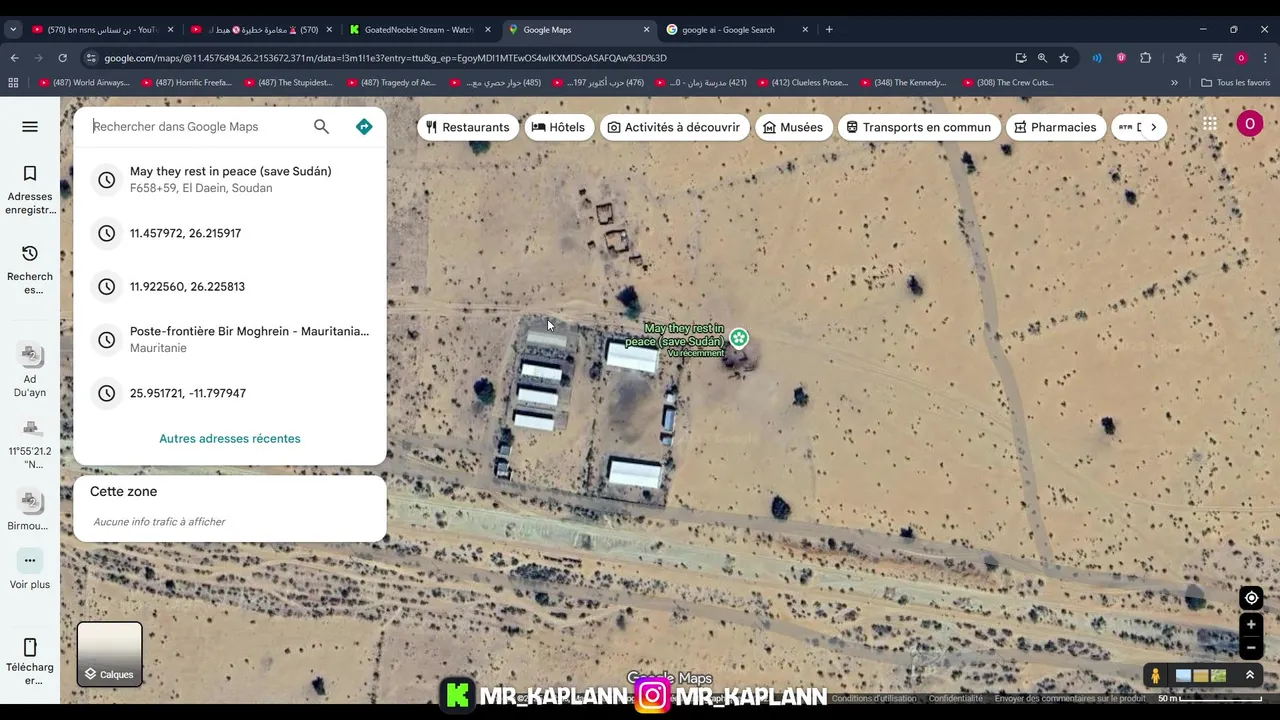Zoom out with the minus button

1251,648
